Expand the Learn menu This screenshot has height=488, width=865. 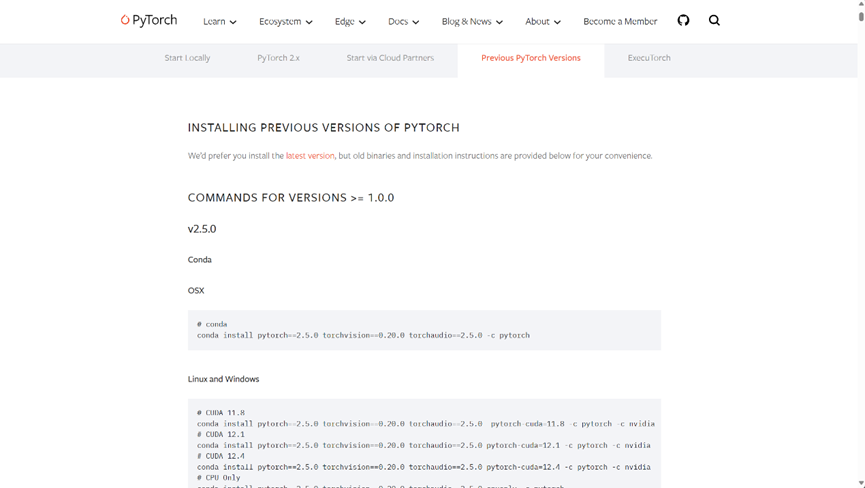(220, 22)
